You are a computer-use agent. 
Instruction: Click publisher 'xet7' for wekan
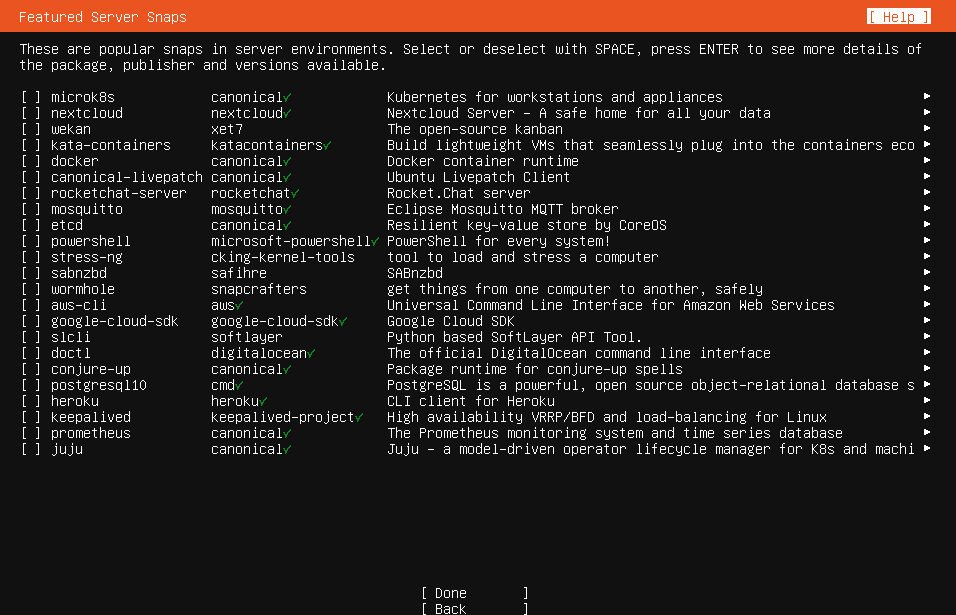[x=227, y=129]
